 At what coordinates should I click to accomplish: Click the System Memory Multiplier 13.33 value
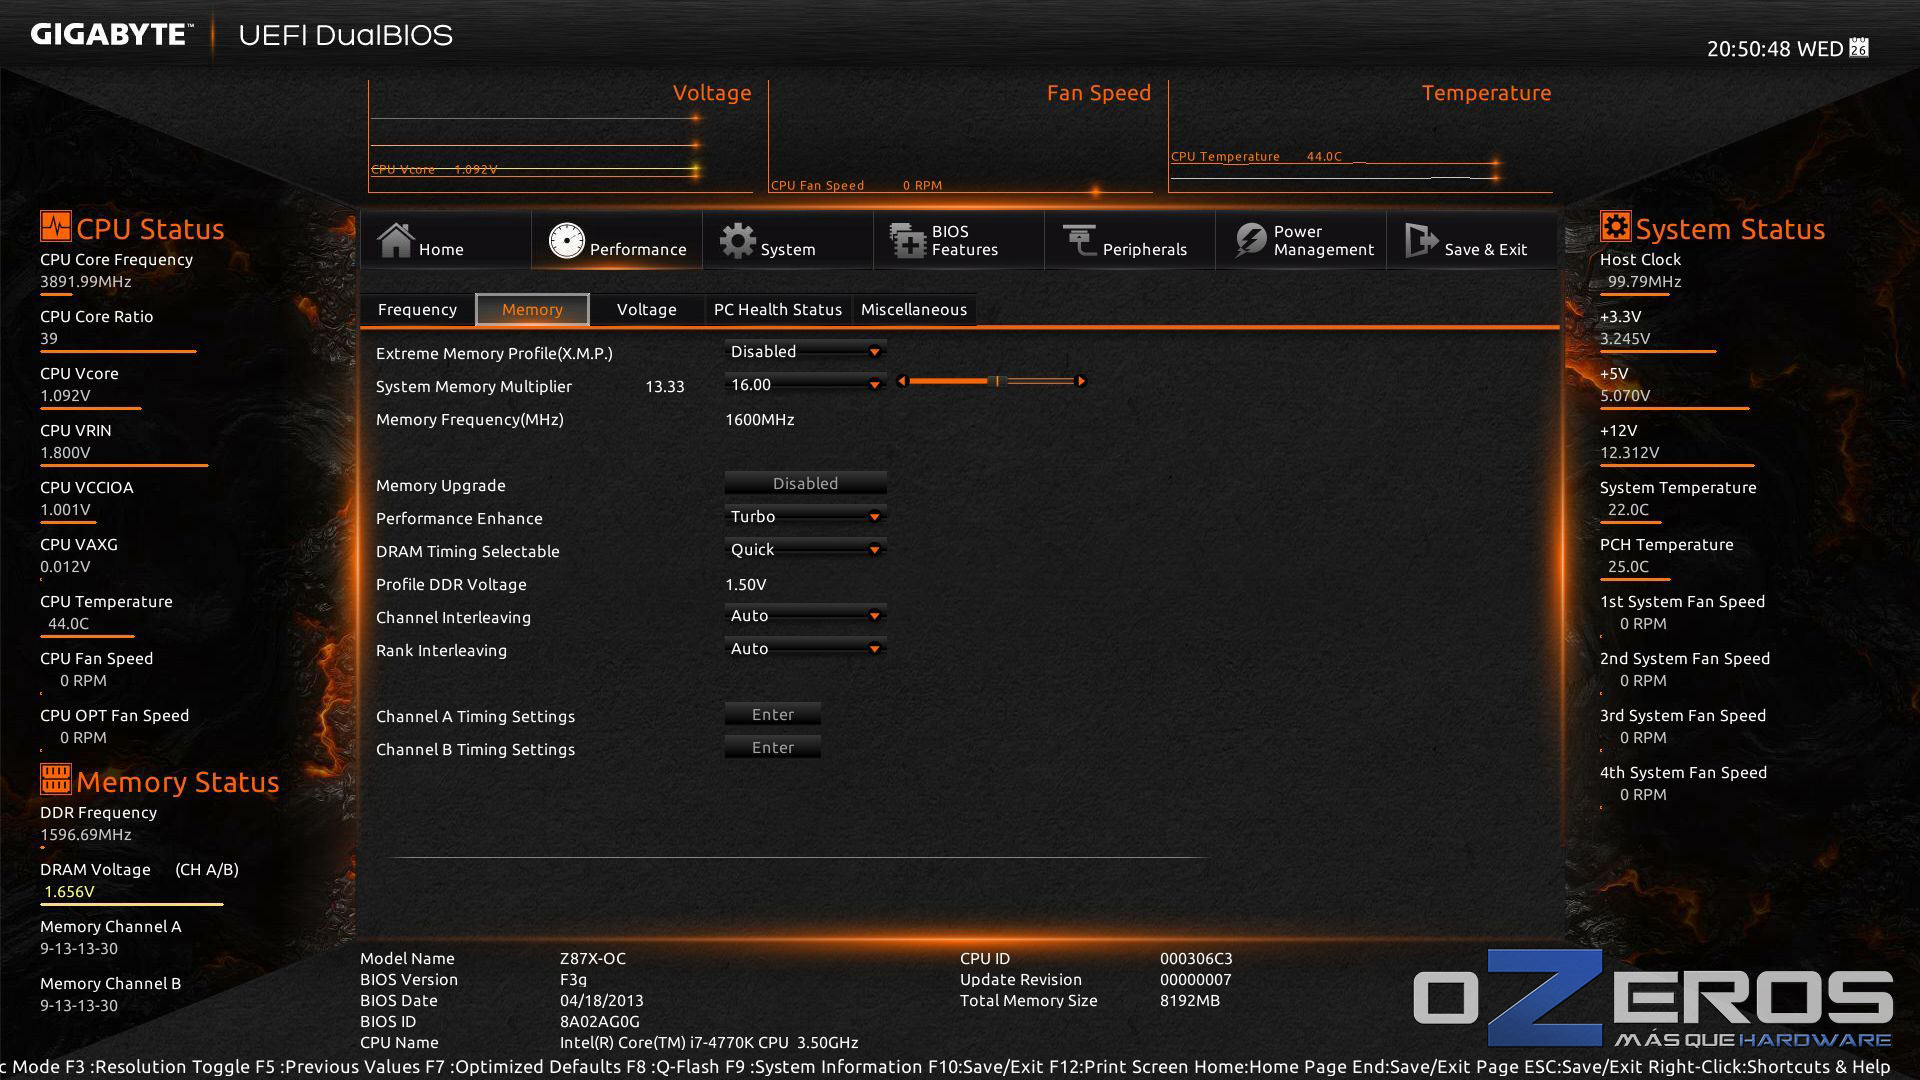coord(665,386)
